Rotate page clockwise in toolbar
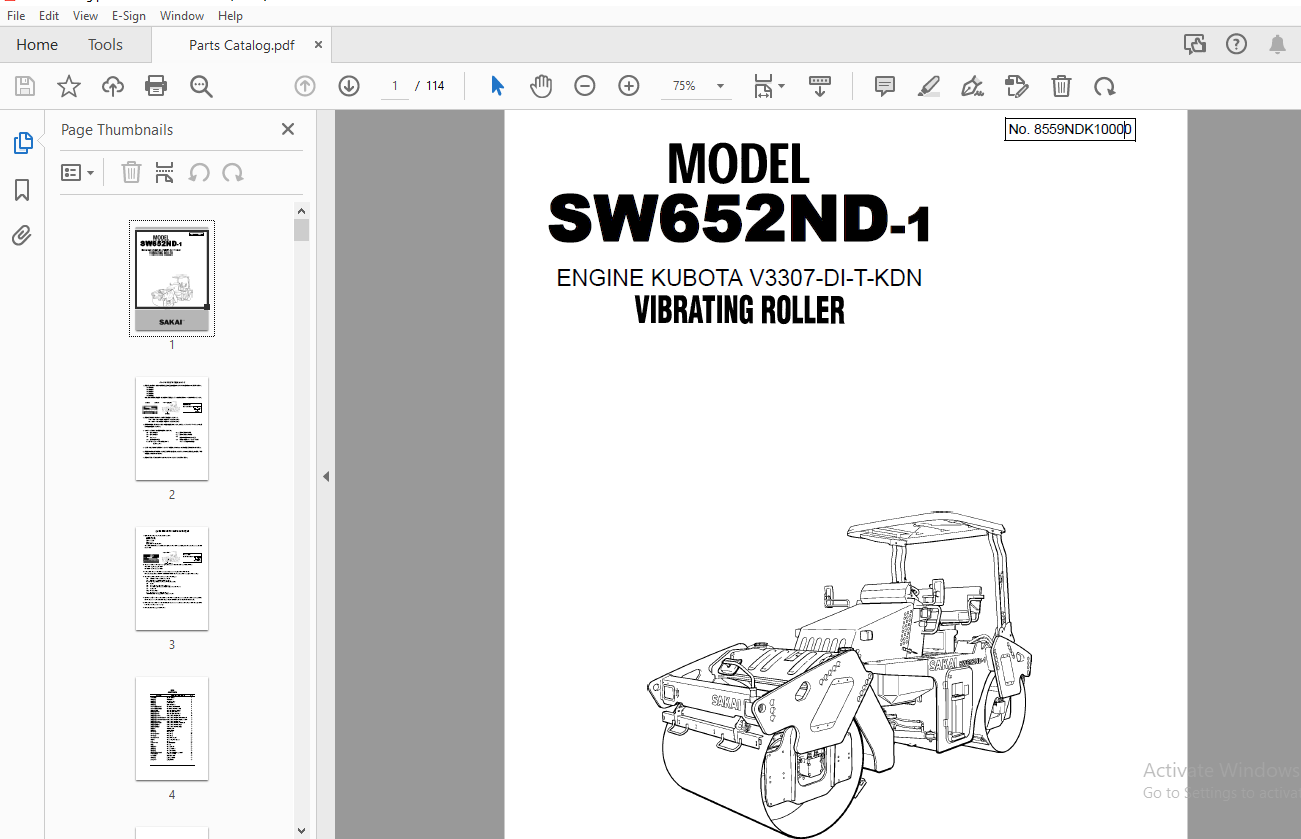Viewport: 1301px width, 839px height. tap(1105, 86)
